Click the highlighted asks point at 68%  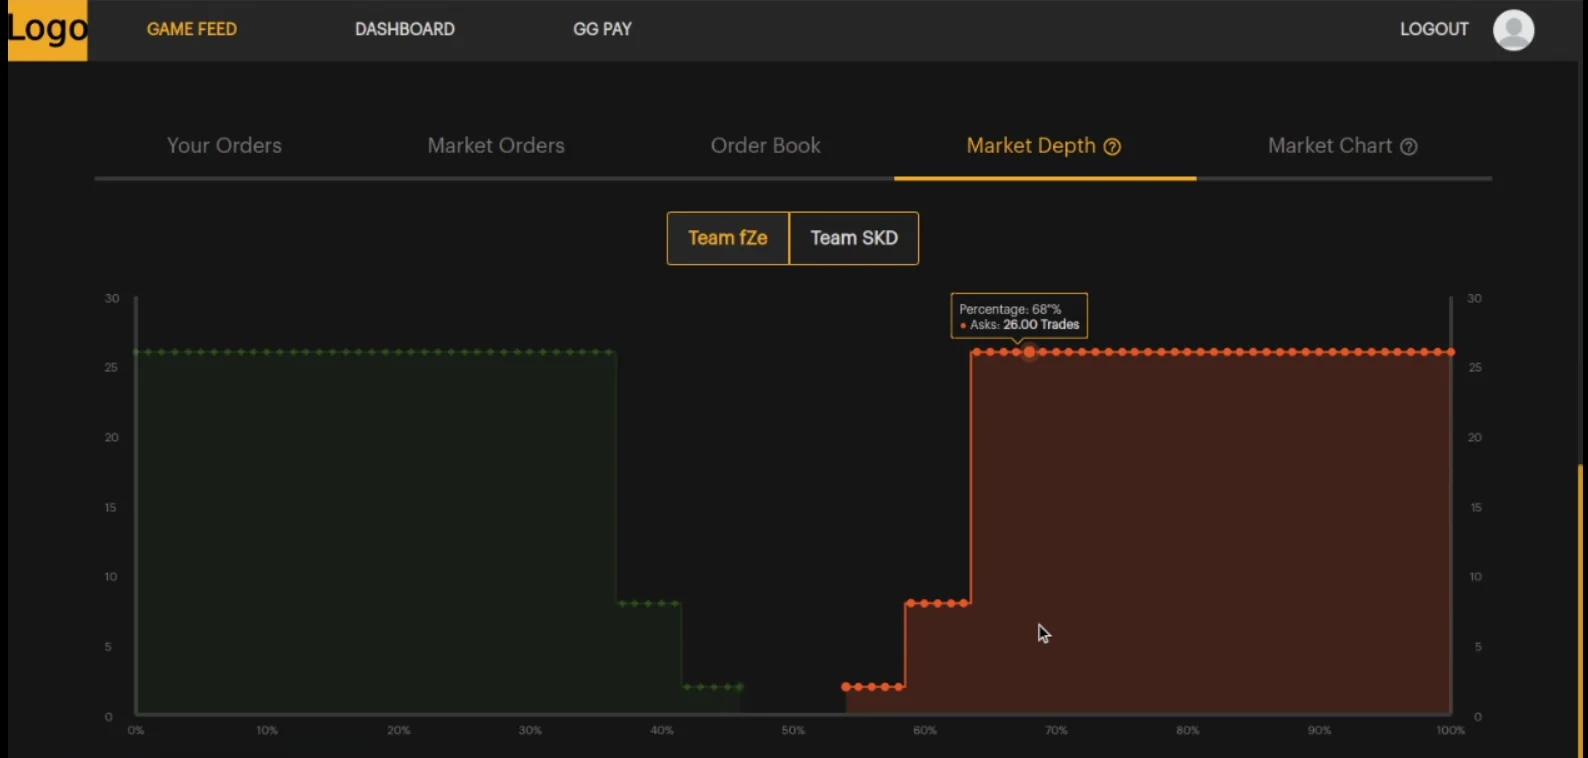(x=1029, y=352)
